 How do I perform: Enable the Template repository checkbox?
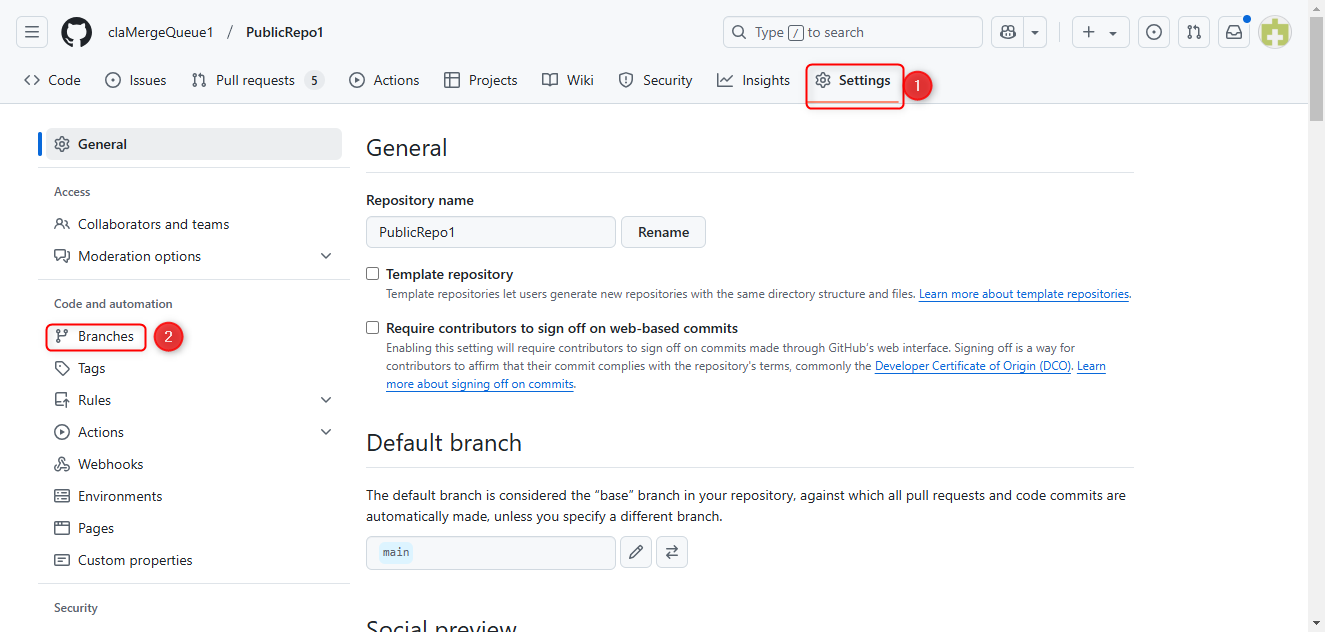point(373,274)
